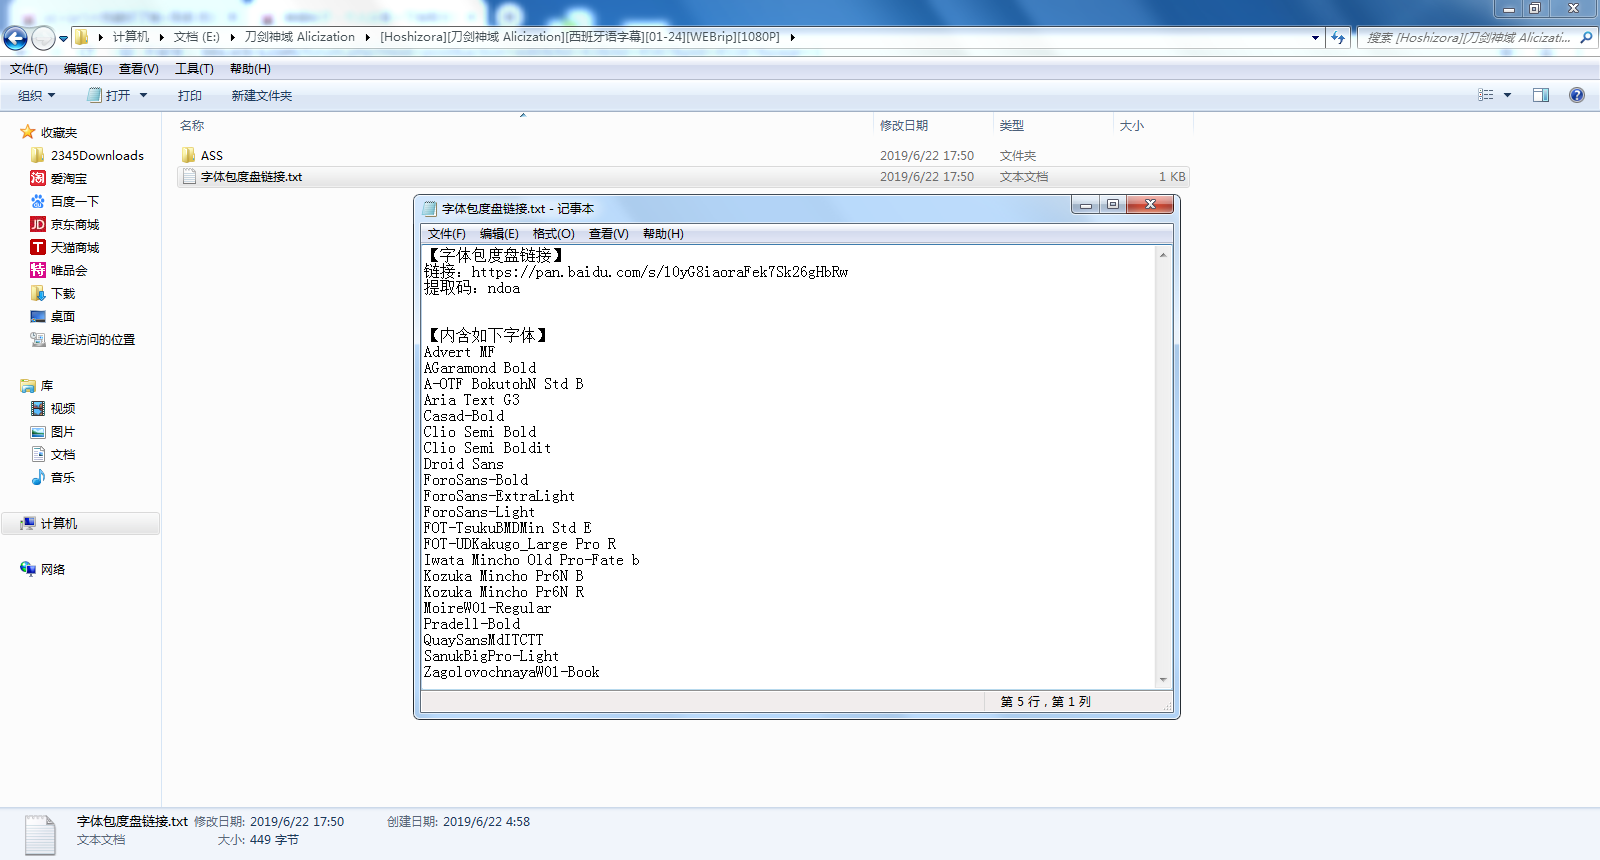The width and height of the screenshot is (1600, 860).
Task: Click the 打印 toolbar button
Action: (x=189, y=95)
